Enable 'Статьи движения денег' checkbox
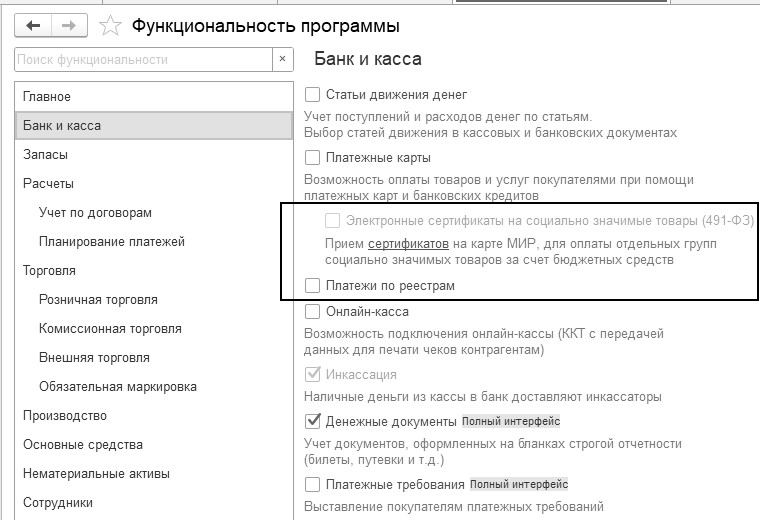Screen dimensions: 760x520 click(x=312, y=95)
